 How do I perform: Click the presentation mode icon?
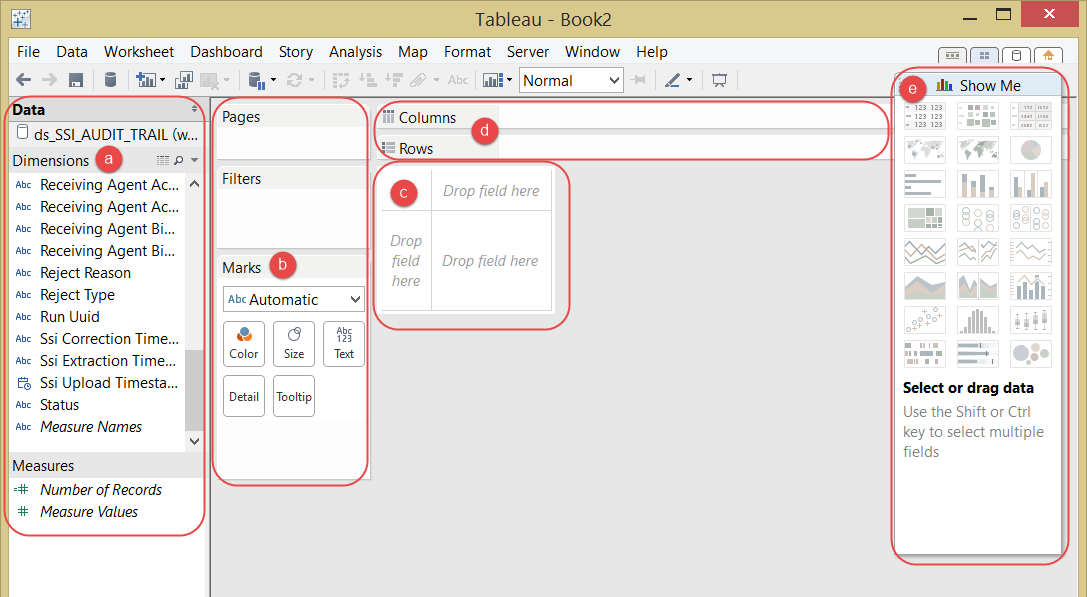pos(720,80)
